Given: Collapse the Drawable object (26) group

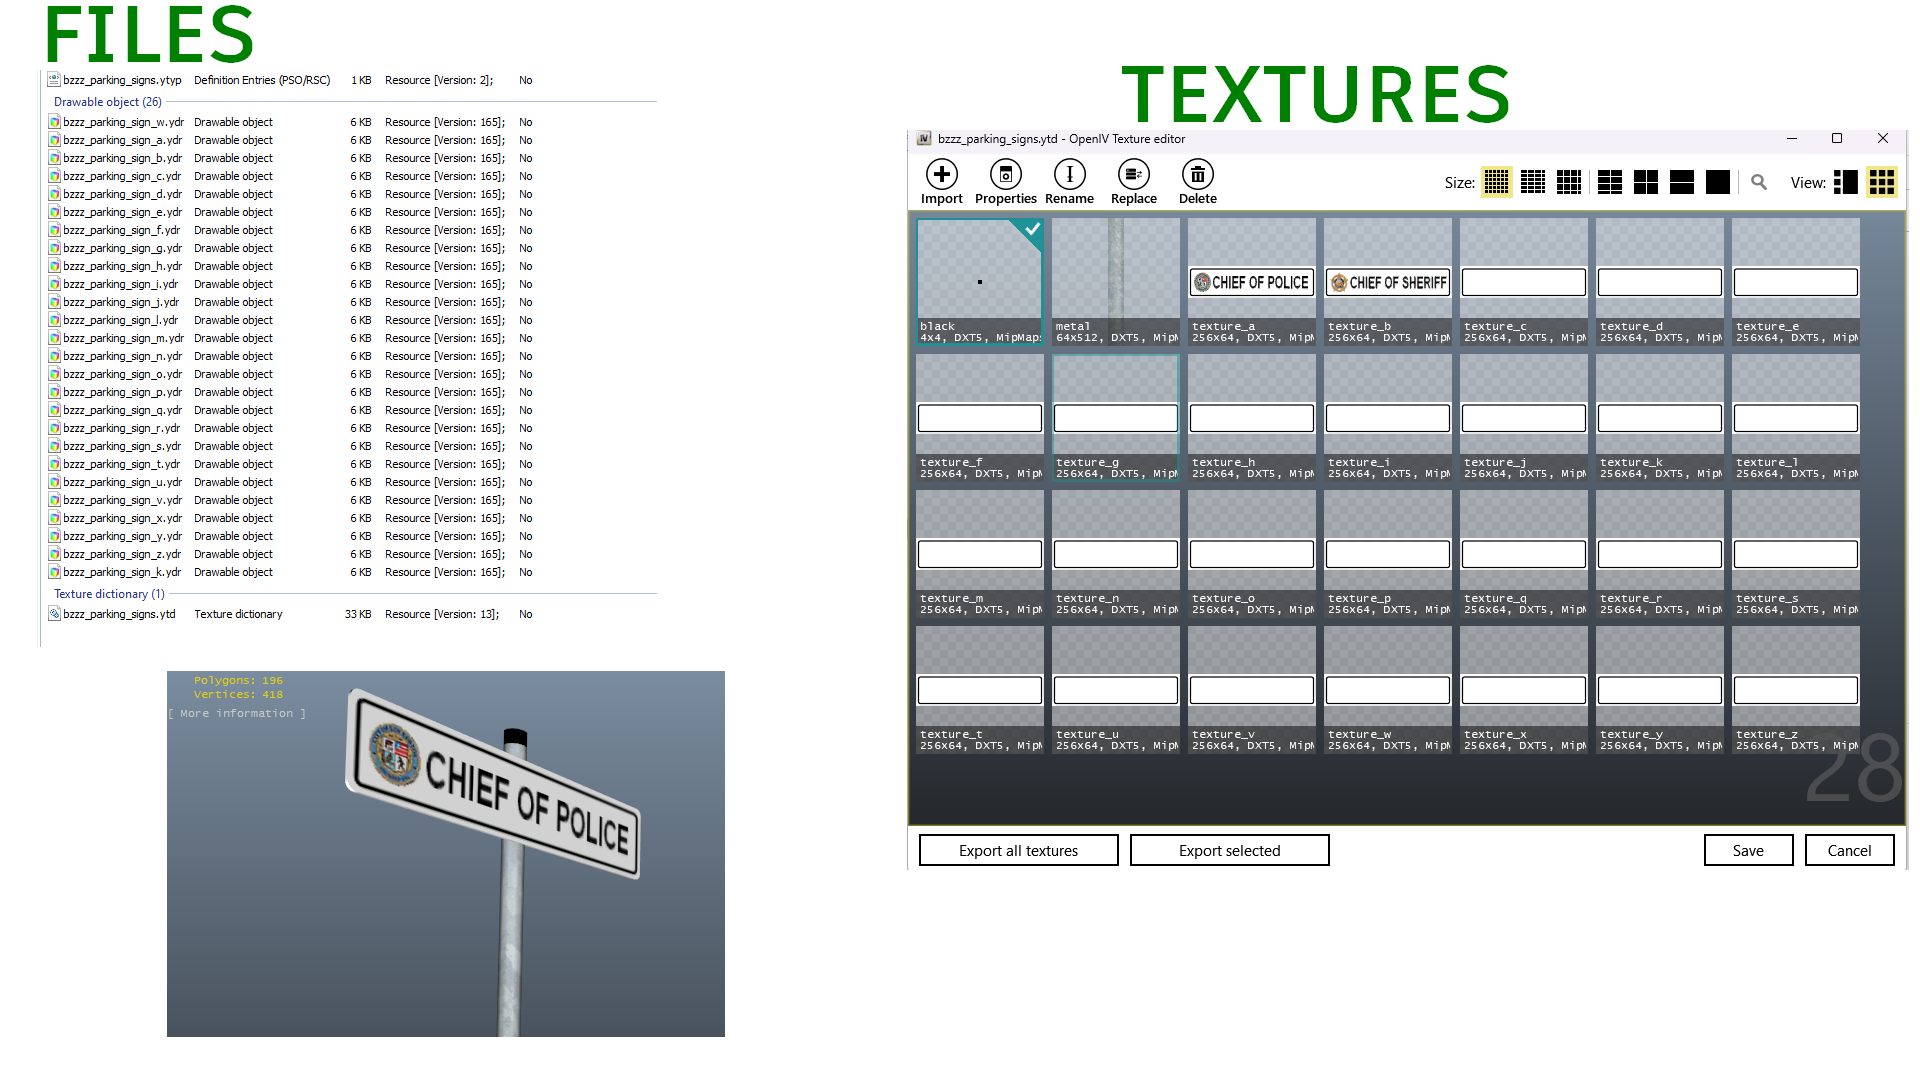Looking at the screenshot, I should pos(107,102).
